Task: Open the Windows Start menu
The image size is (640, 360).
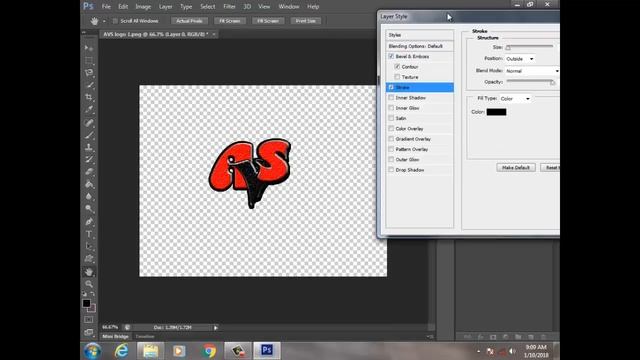Action: [x=92, y=351]
